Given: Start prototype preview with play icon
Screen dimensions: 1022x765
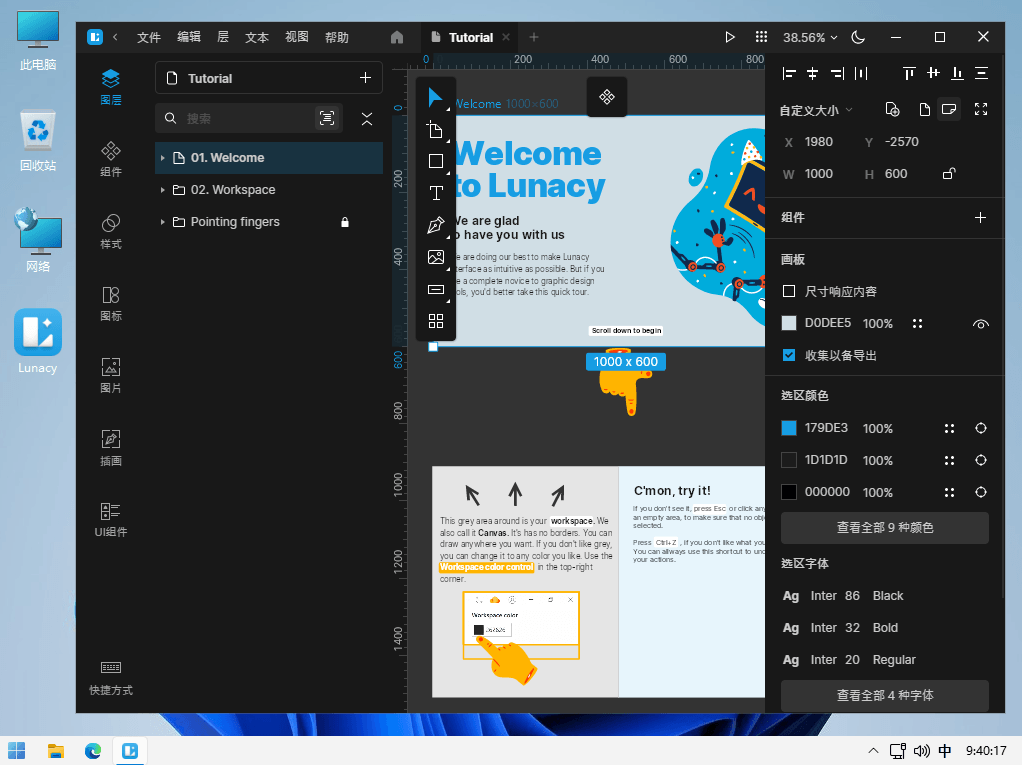Looking at the screenshot, I should pos(730,37).
